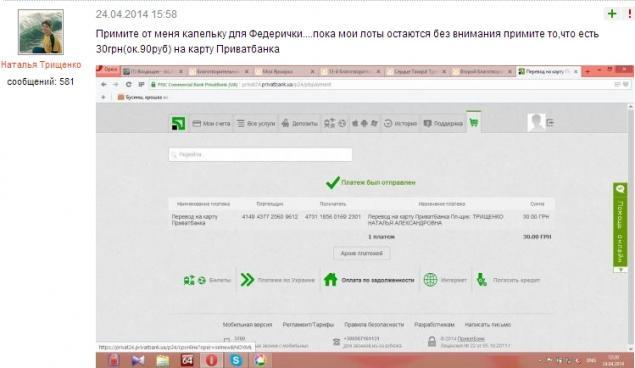This screenshot has height=368, width=635.
Task: Click the logout icon beside profile picture
Action: click(550, 122)
